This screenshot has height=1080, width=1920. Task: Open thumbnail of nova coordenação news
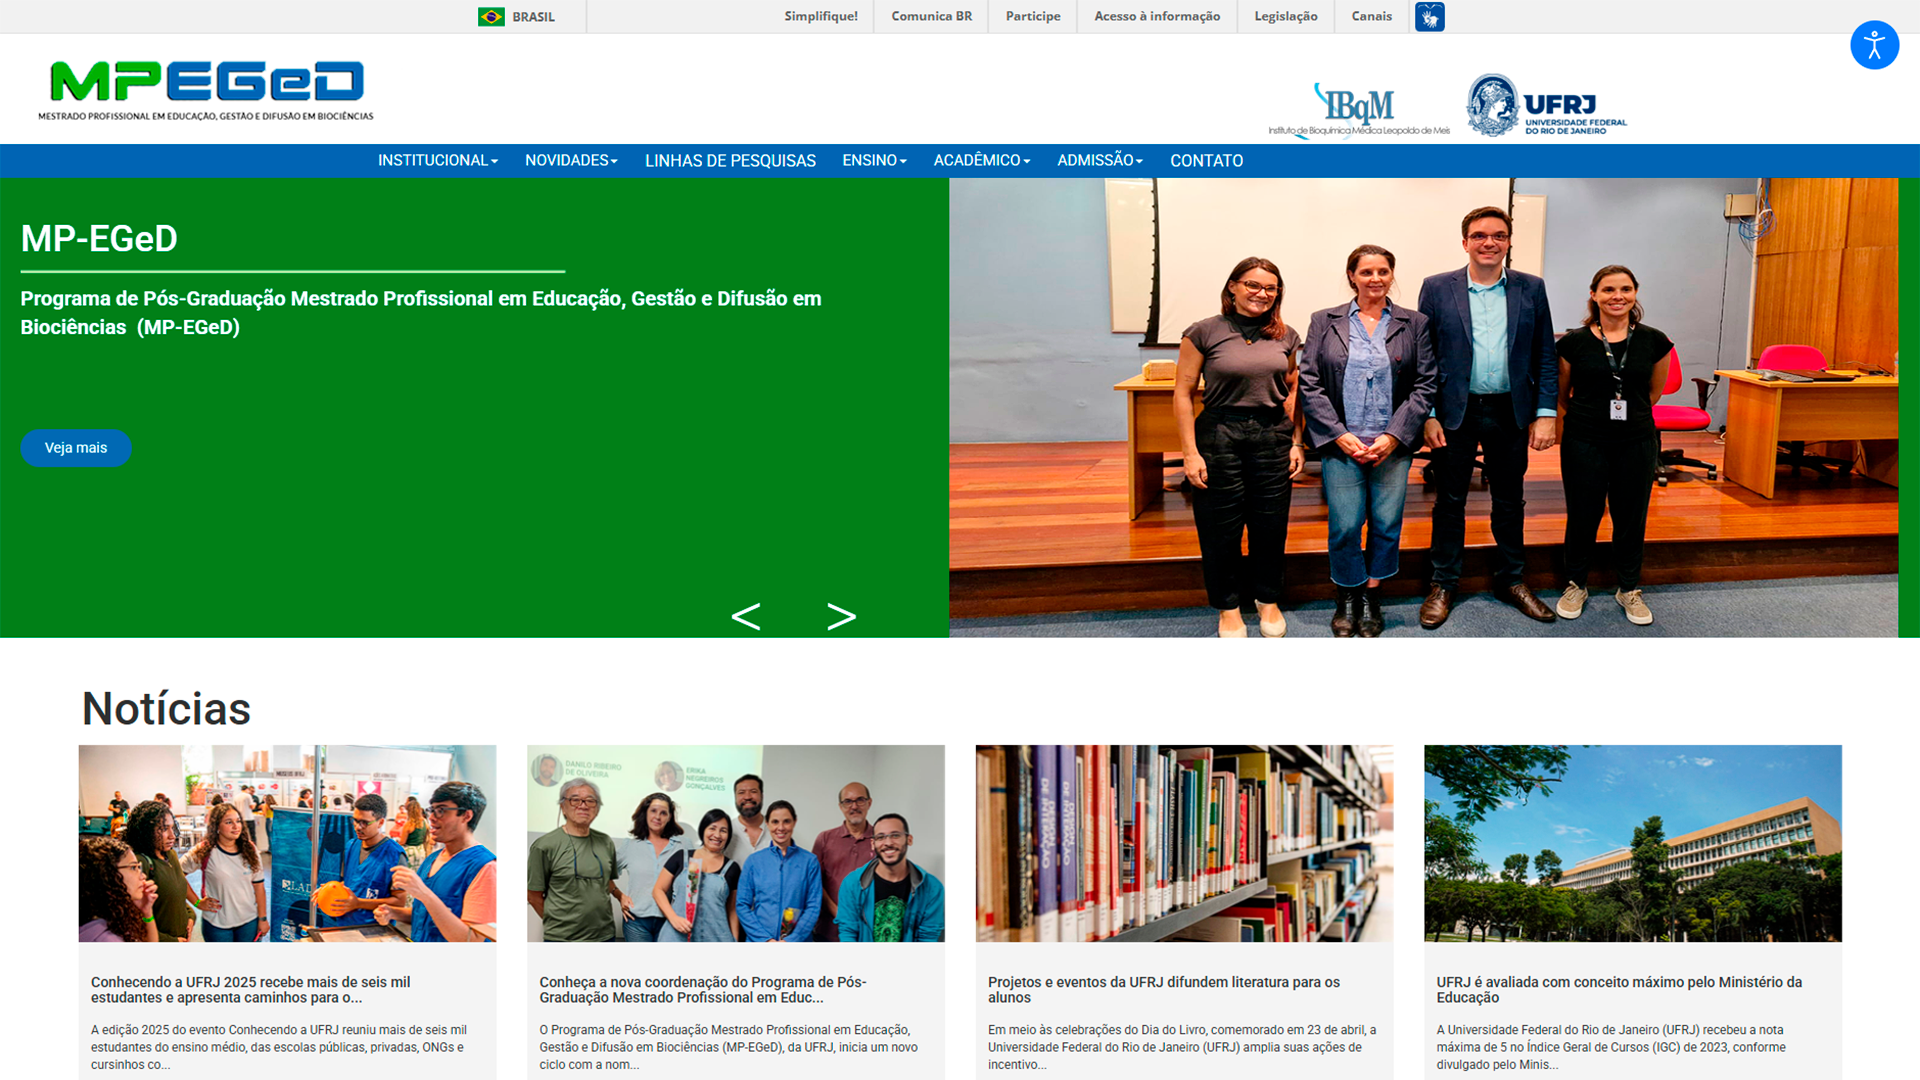[735, 843]
